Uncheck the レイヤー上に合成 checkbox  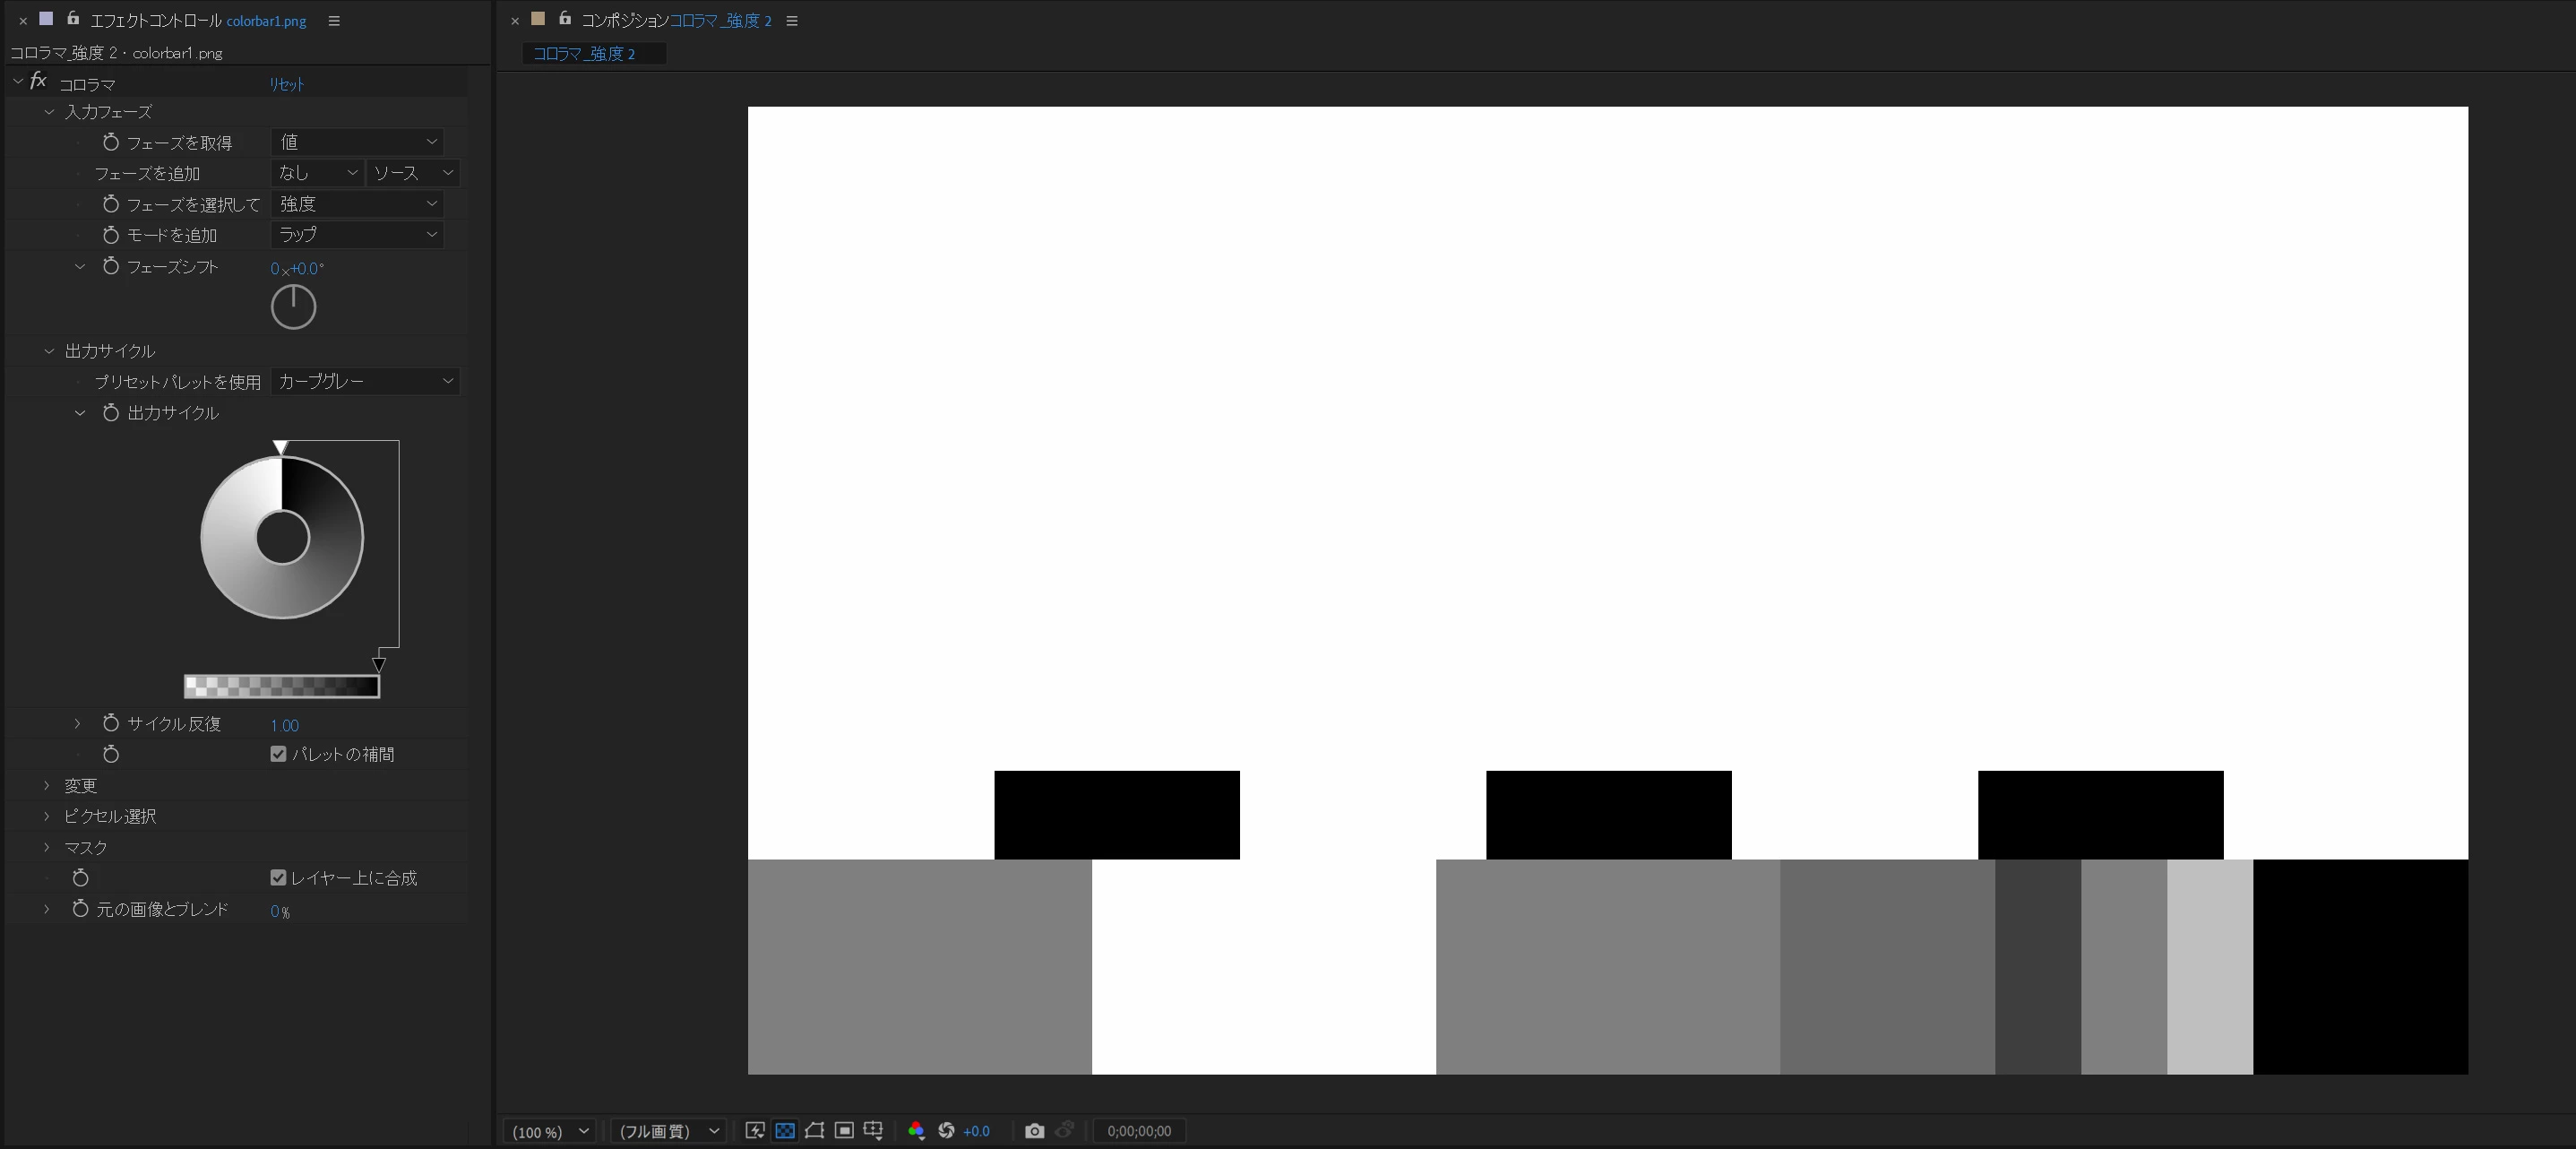tap(279, 878)
